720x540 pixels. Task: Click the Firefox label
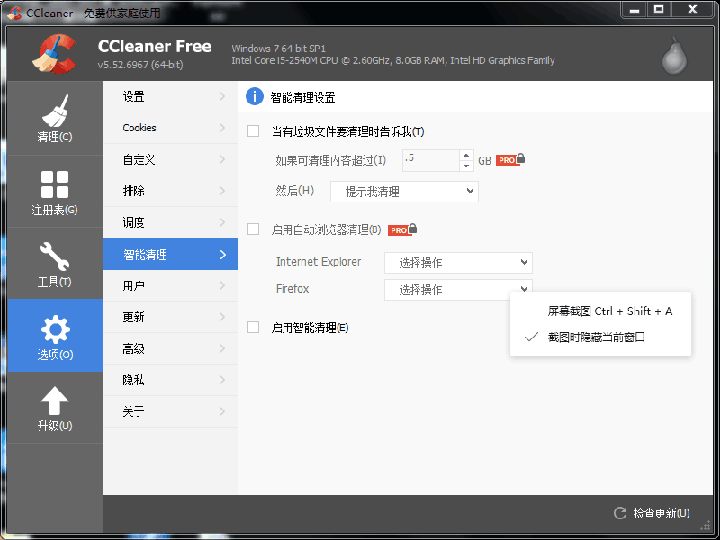pyautogui.click(x=292, y=289)
